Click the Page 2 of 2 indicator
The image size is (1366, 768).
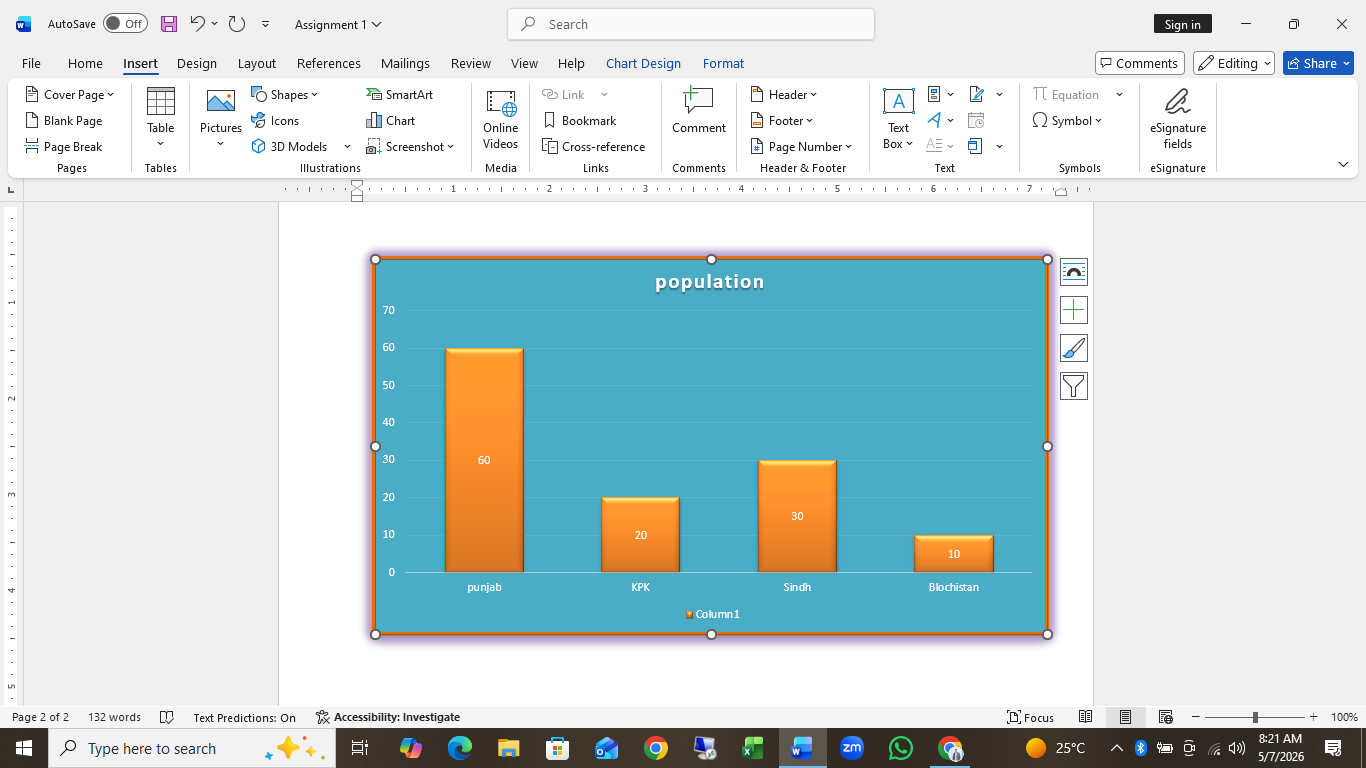pos(41,717)
